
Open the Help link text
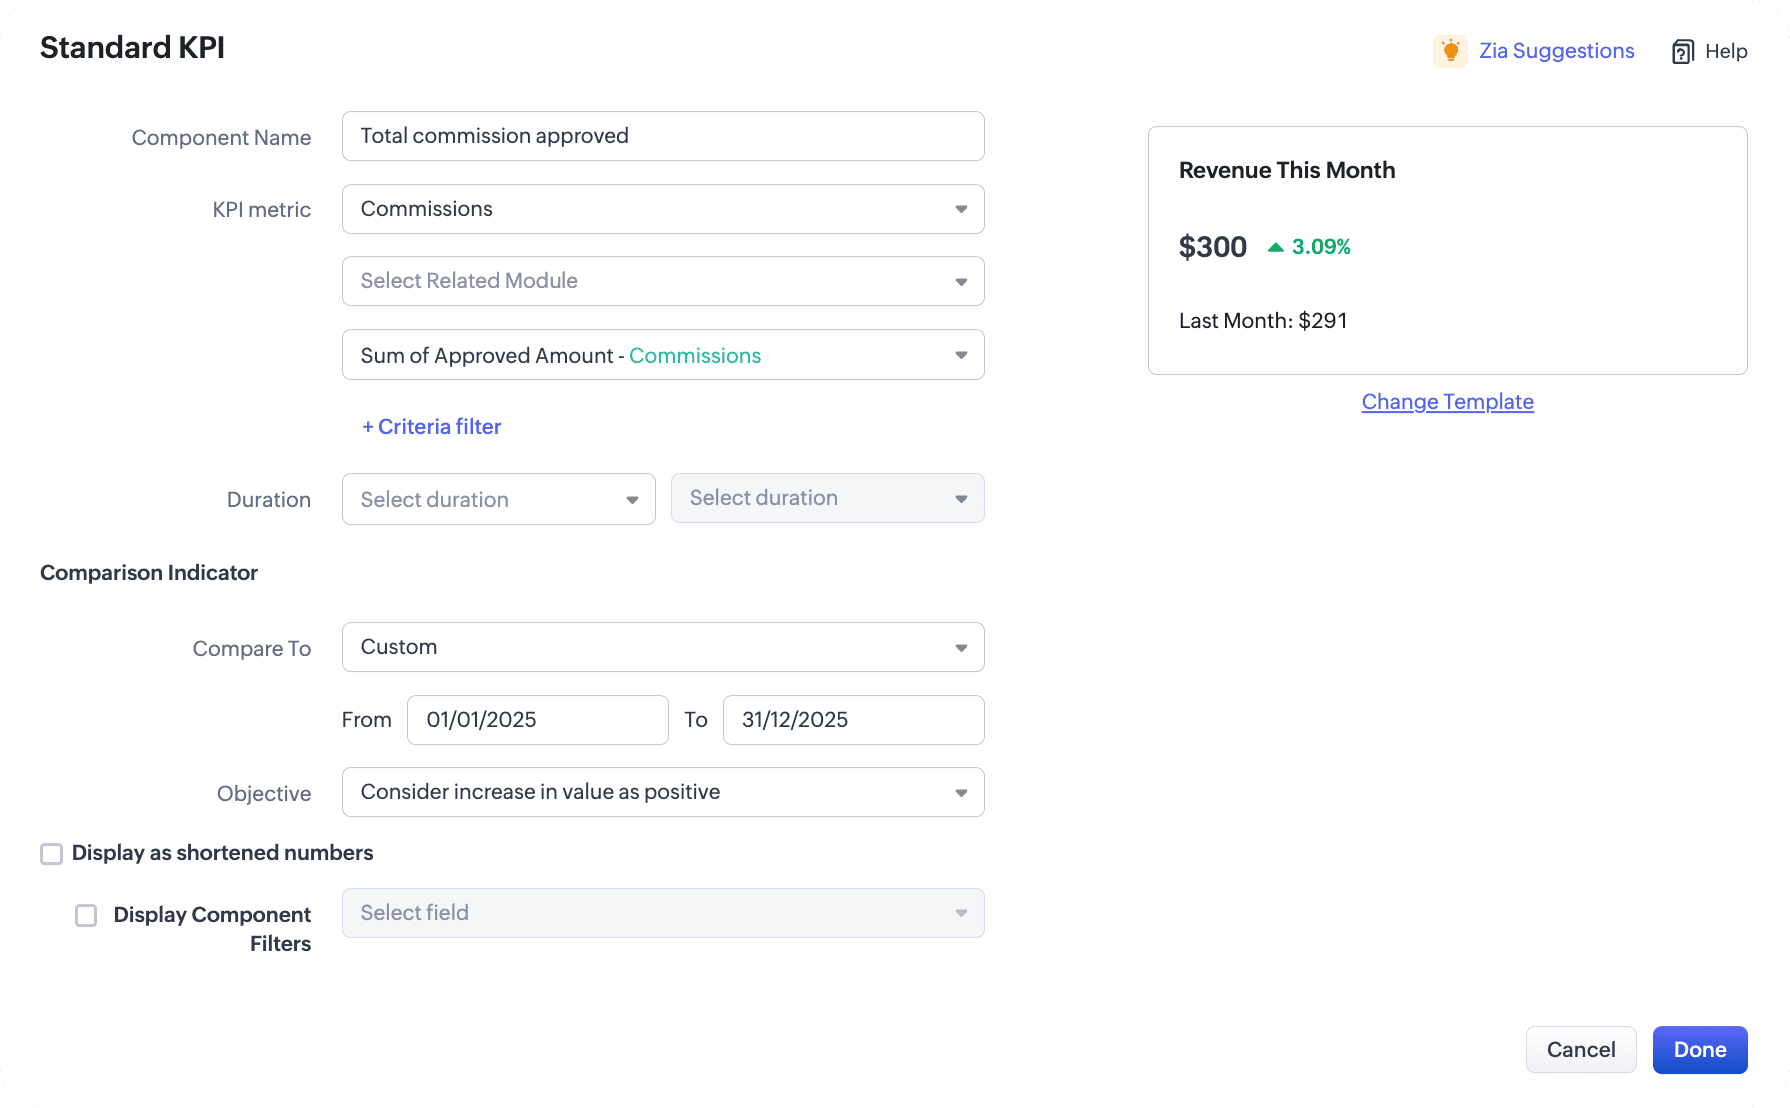coord(1726,51)
